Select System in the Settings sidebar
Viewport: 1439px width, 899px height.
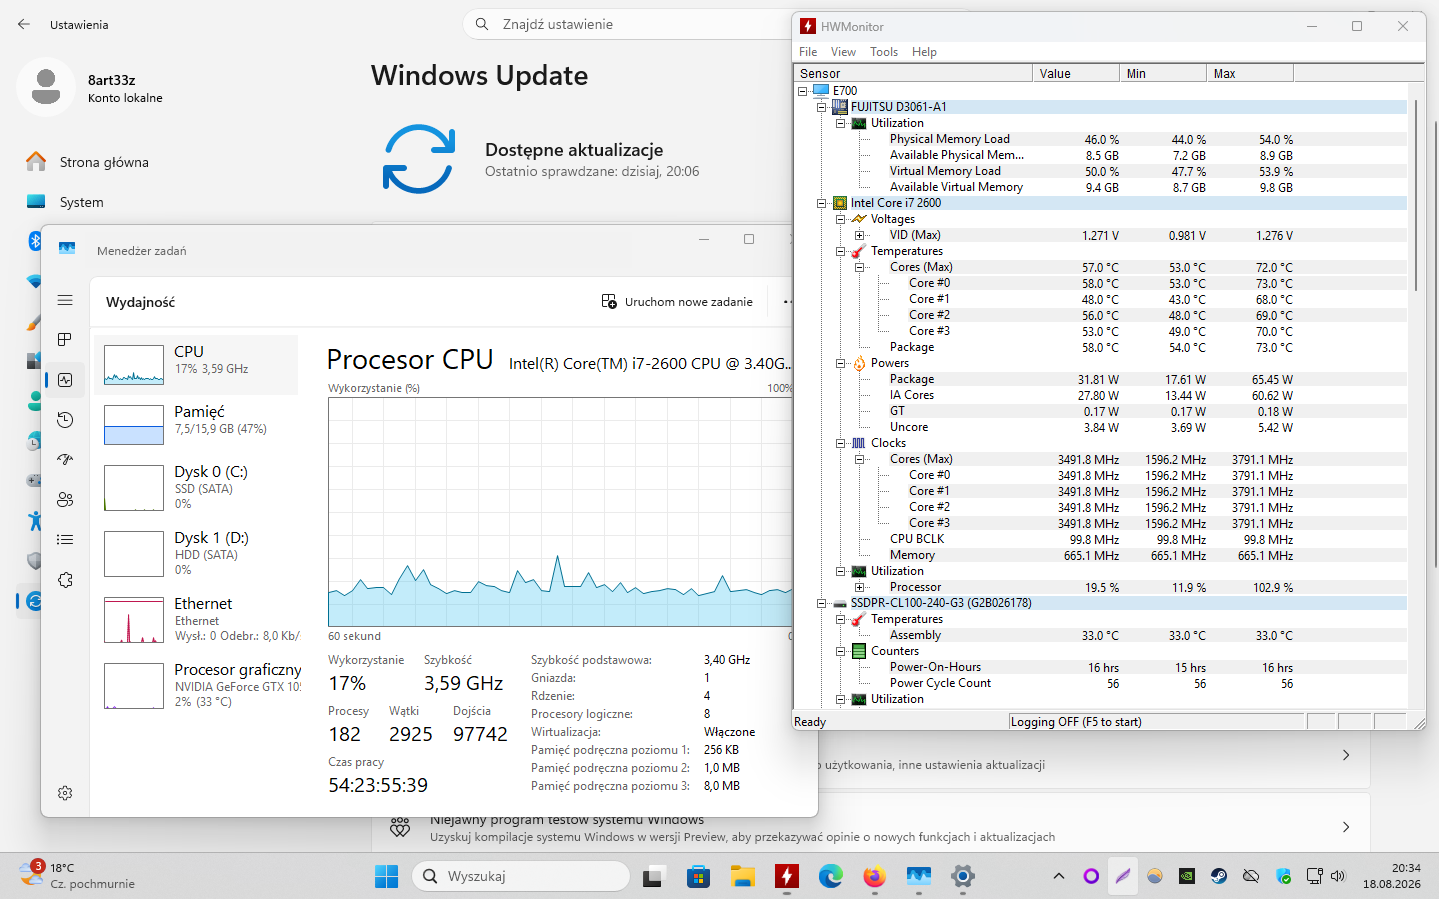pyautogui.click(x=81, y=202)
